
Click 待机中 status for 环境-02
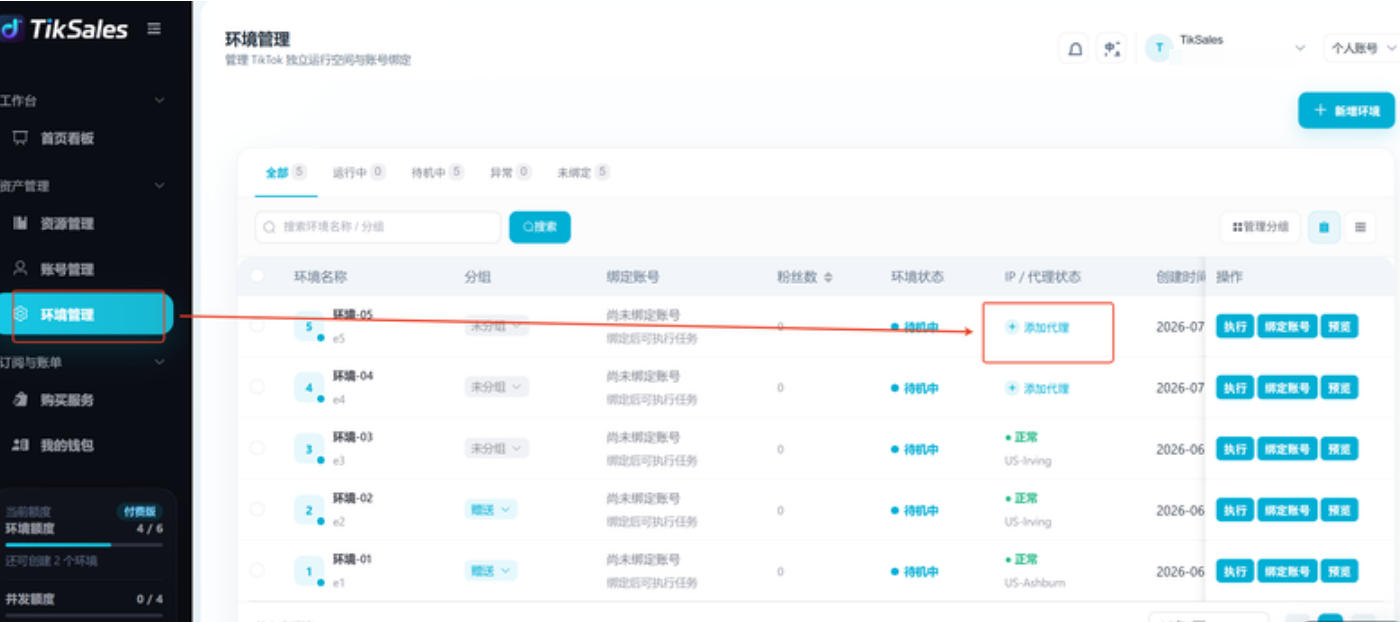click(x=915, y=511)
